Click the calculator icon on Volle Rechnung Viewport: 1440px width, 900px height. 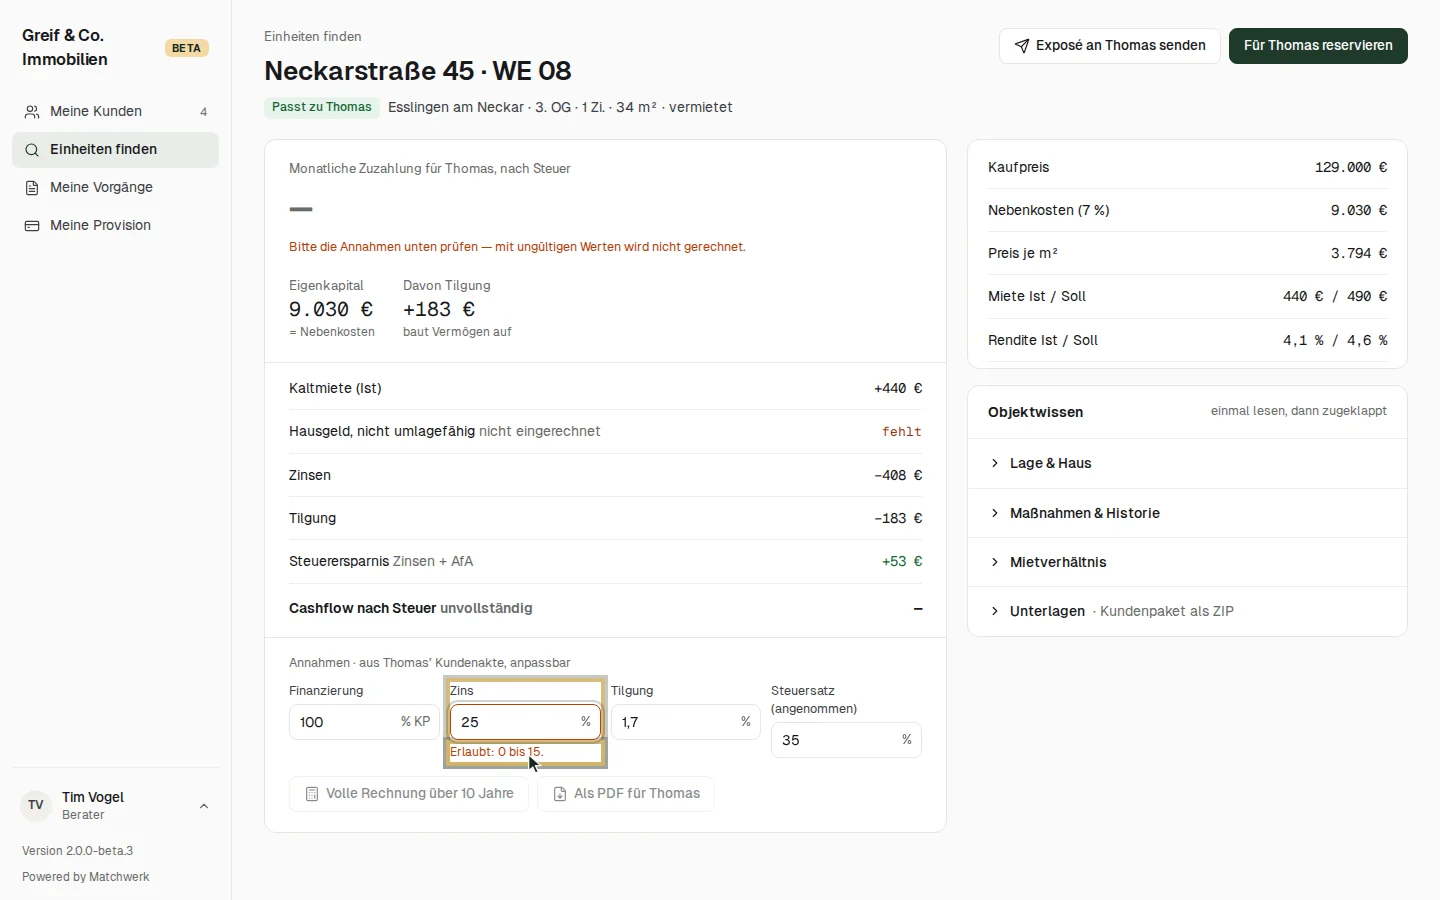tap(312, 794)
